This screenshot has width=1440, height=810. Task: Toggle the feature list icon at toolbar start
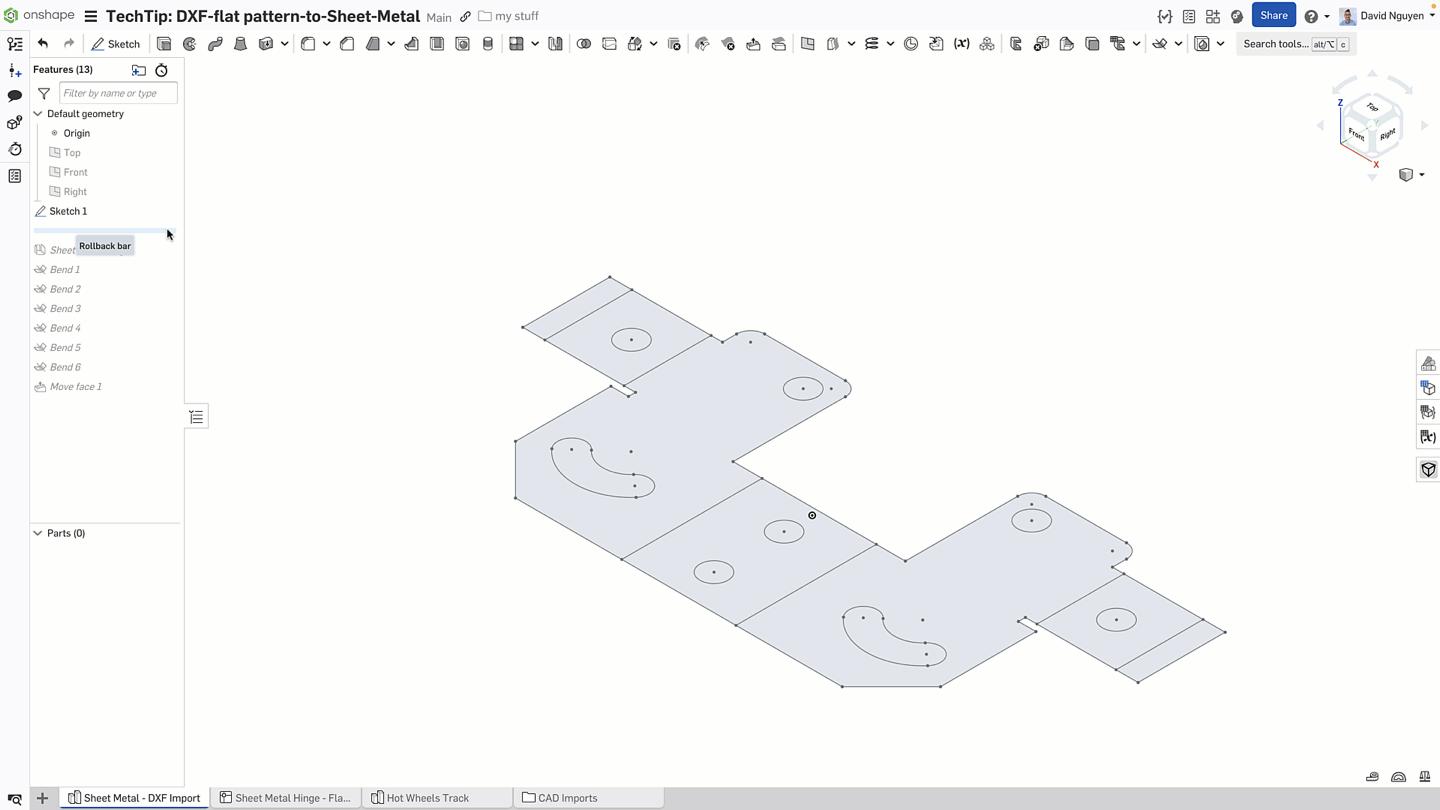[x=15, y=44]
